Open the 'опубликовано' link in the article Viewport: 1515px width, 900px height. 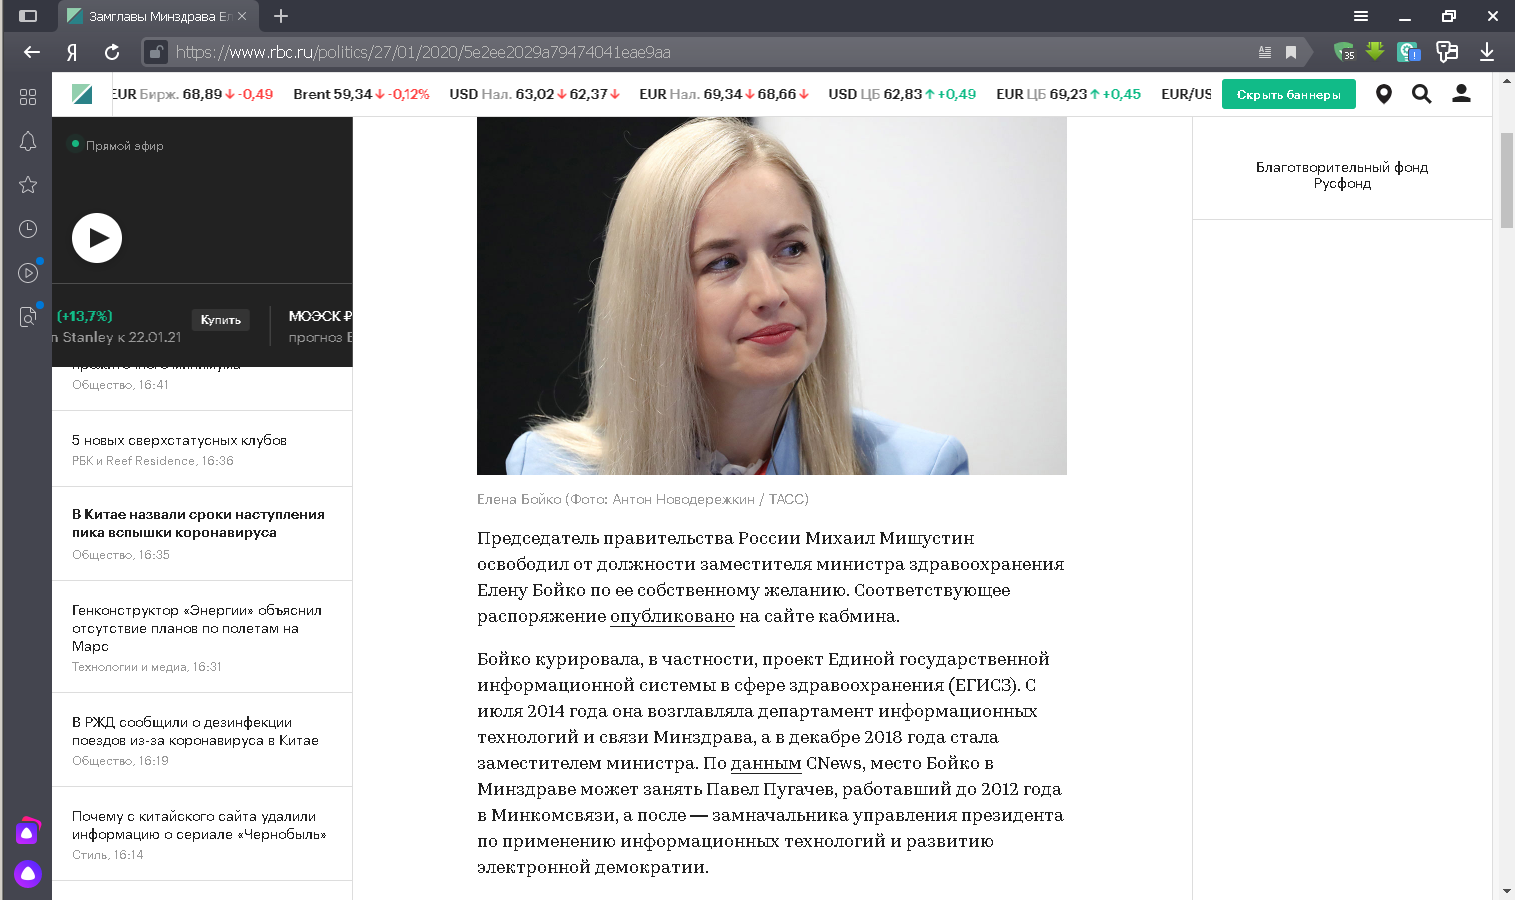[x=672, y=617]
